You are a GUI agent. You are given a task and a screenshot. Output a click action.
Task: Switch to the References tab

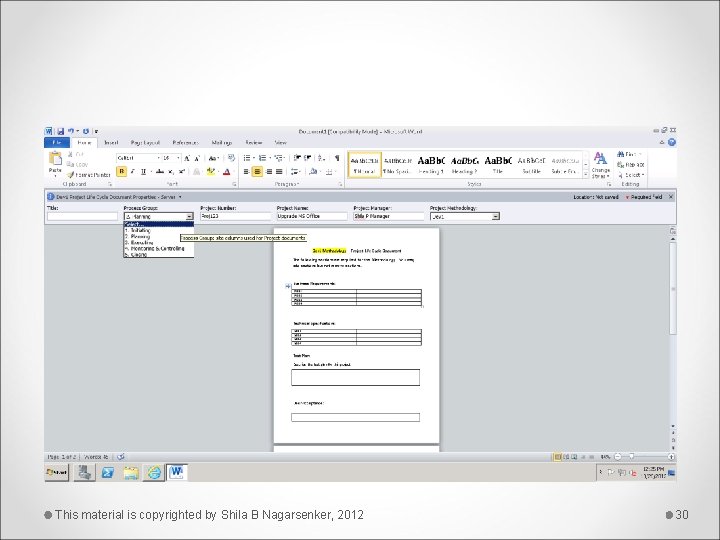pos(185,143)
